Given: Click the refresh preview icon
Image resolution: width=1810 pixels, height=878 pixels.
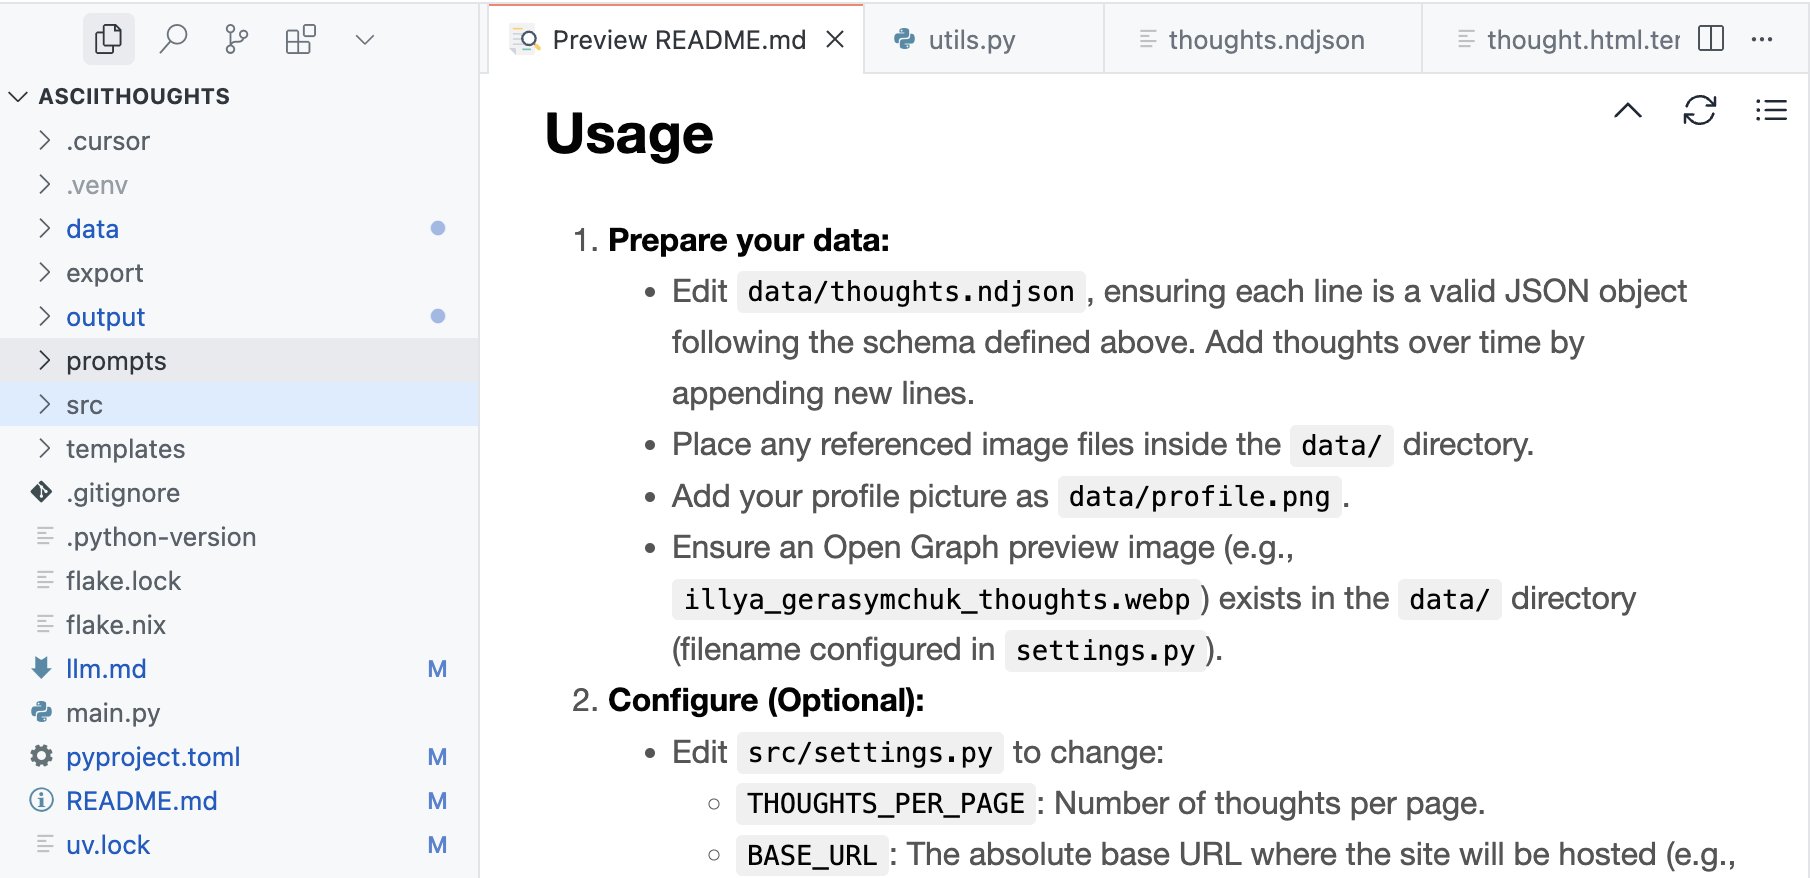Looking at the screenshot, I should (1699, 110).
